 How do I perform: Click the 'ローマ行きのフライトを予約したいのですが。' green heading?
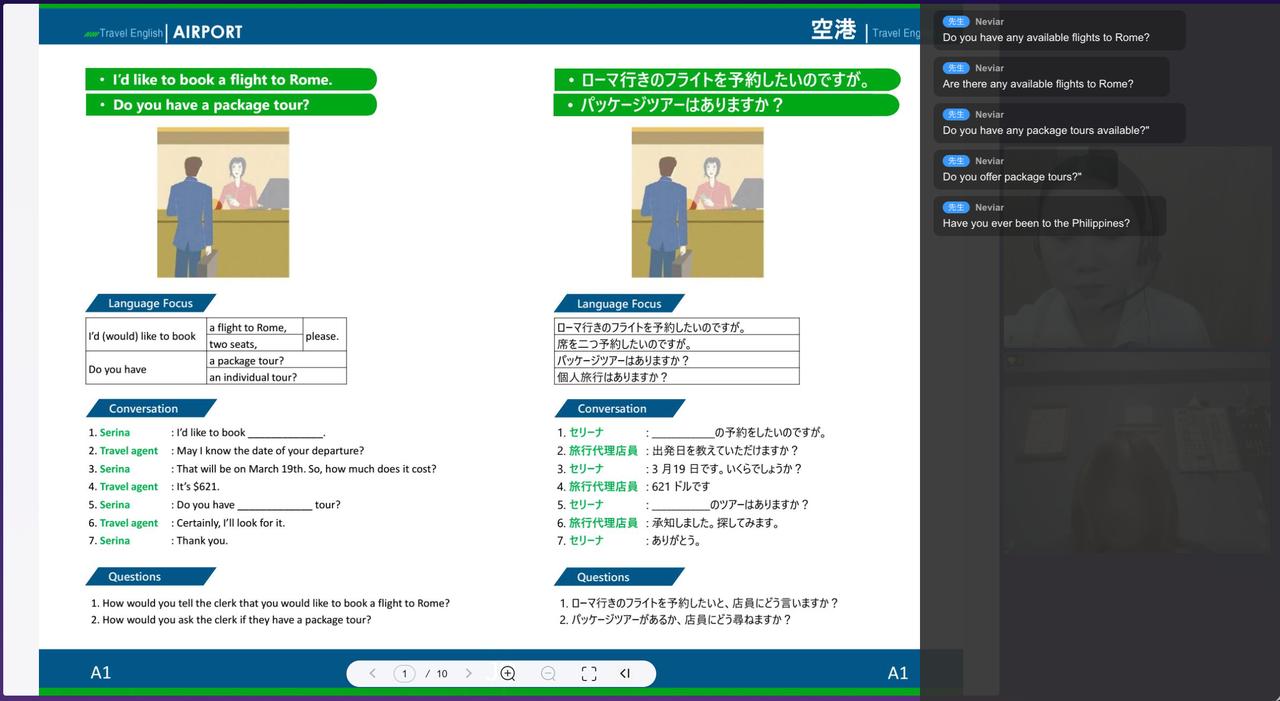(x=727, y=79)
